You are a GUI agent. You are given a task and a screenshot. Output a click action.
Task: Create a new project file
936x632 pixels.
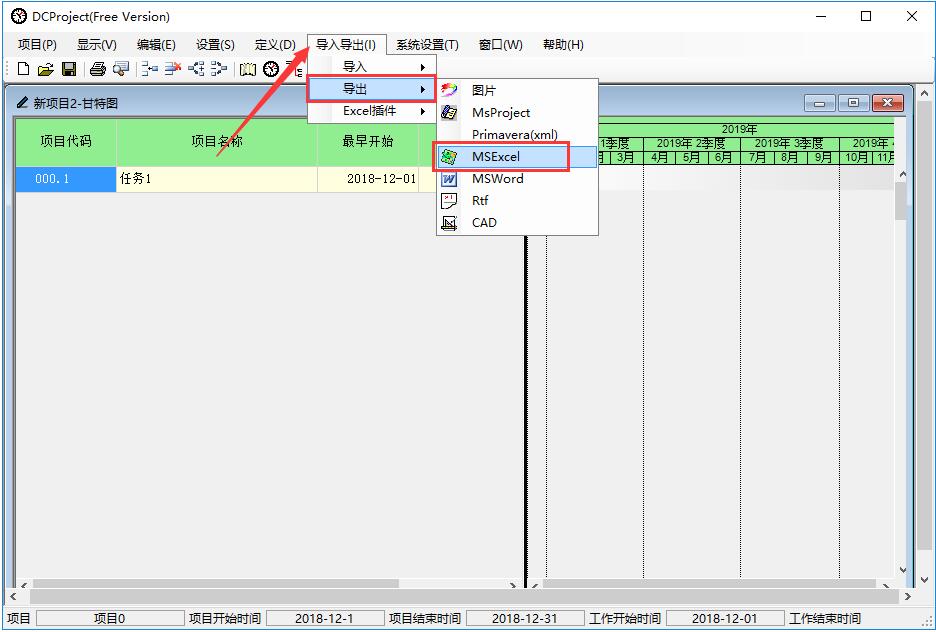(x=22, y=68)
